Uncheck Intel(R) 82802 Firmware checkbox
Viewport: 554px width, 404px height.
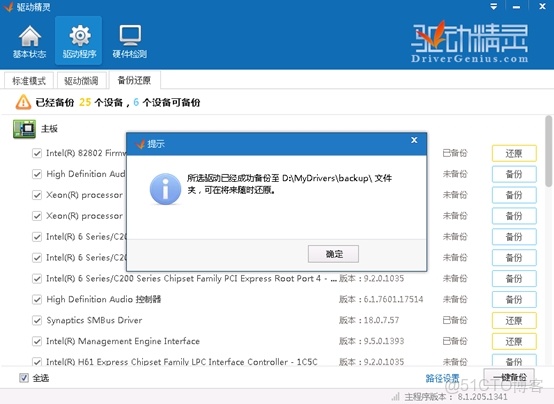(x=37, y=153)
